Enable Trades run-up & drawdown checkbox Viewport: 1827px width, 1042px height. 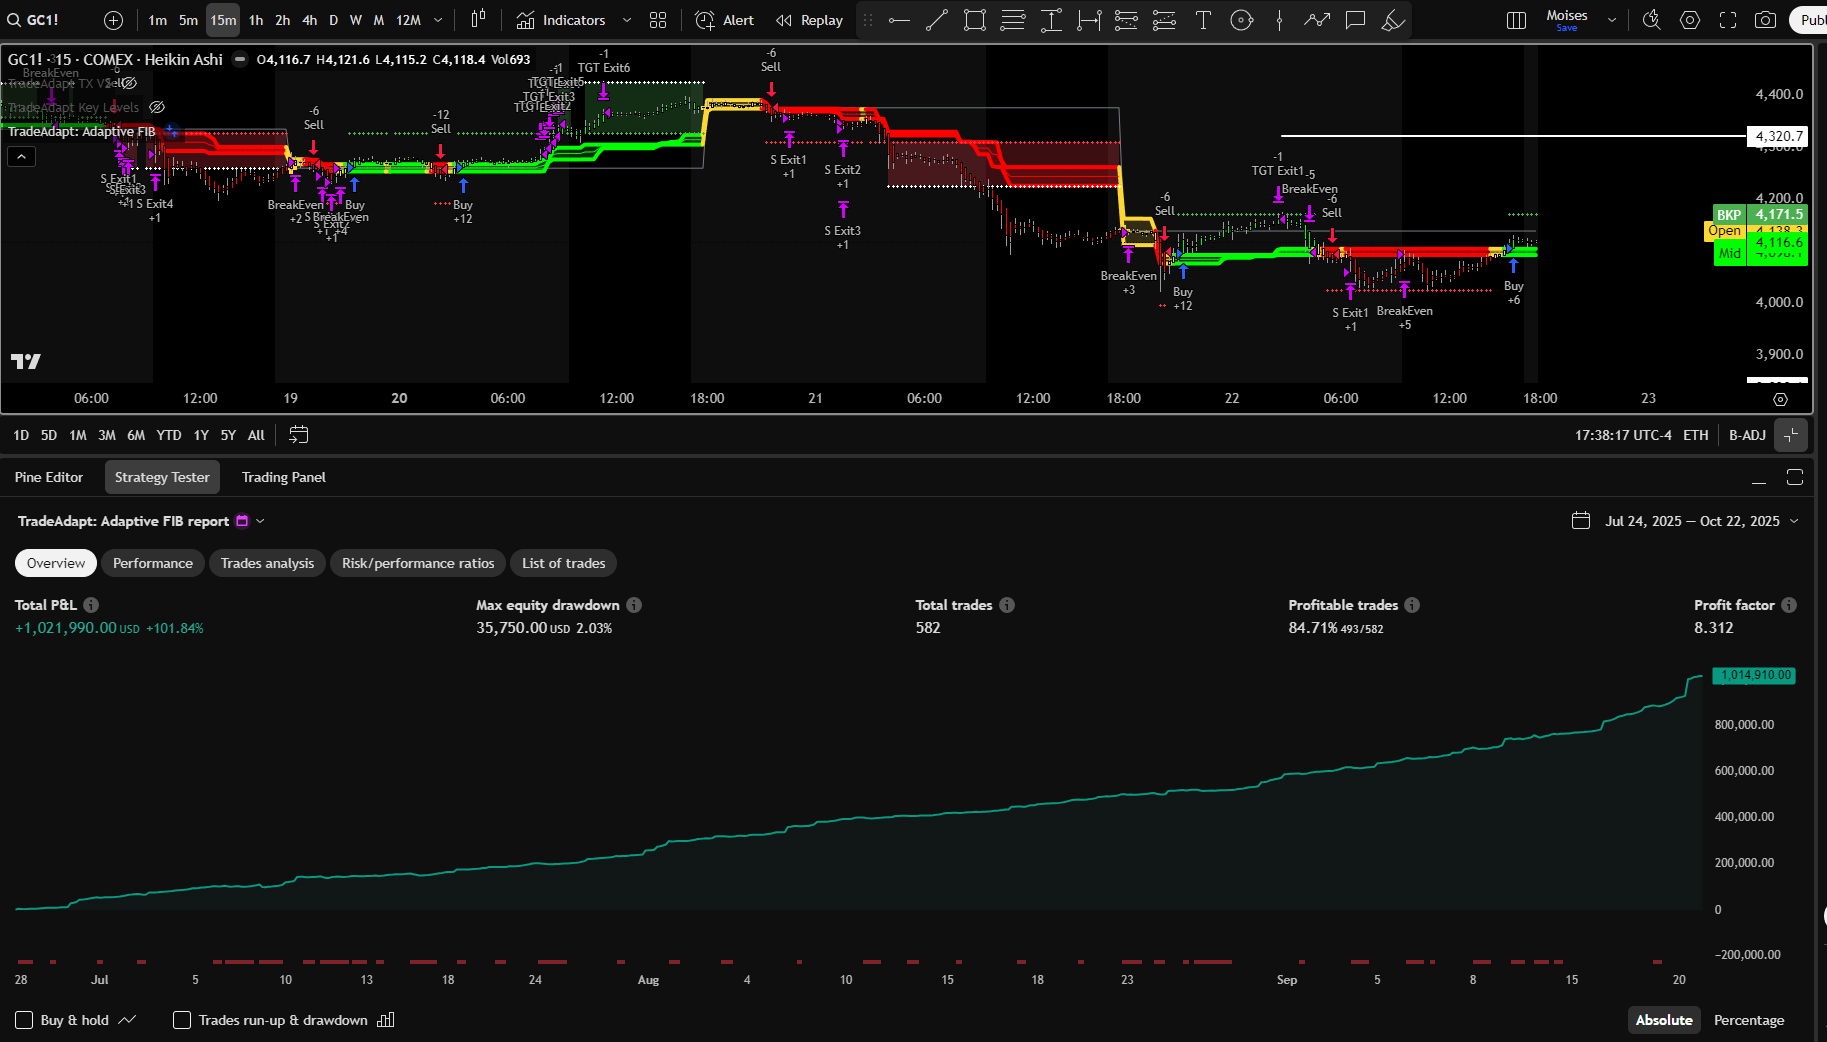182,1020
